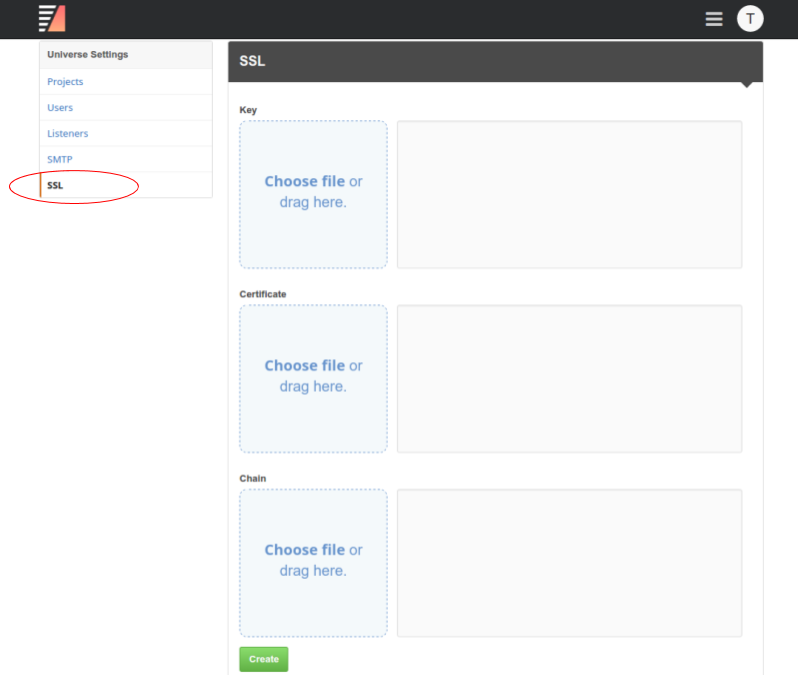Click the striped logo in the top bar
This screenshot has width=798, height=678.
[x=52, y=18]
